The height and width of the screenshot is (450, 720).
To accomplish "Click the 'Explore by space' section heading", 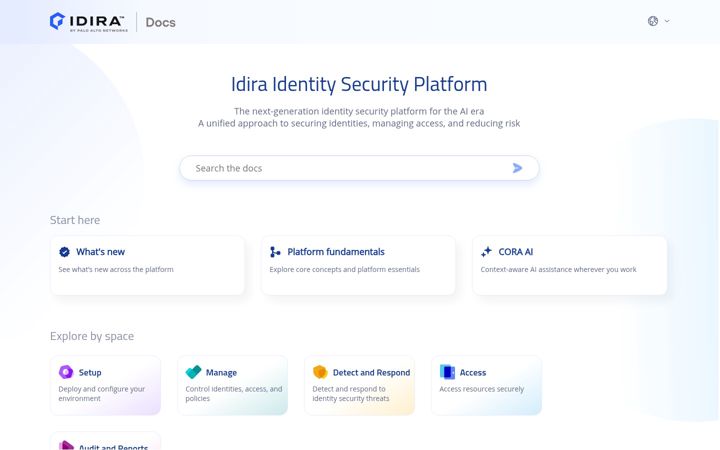I will point(92,336).
